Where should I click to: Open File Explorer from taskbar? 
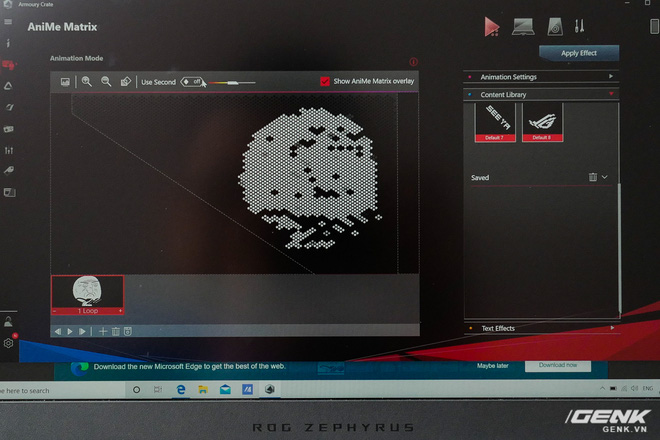click(203, 389)
